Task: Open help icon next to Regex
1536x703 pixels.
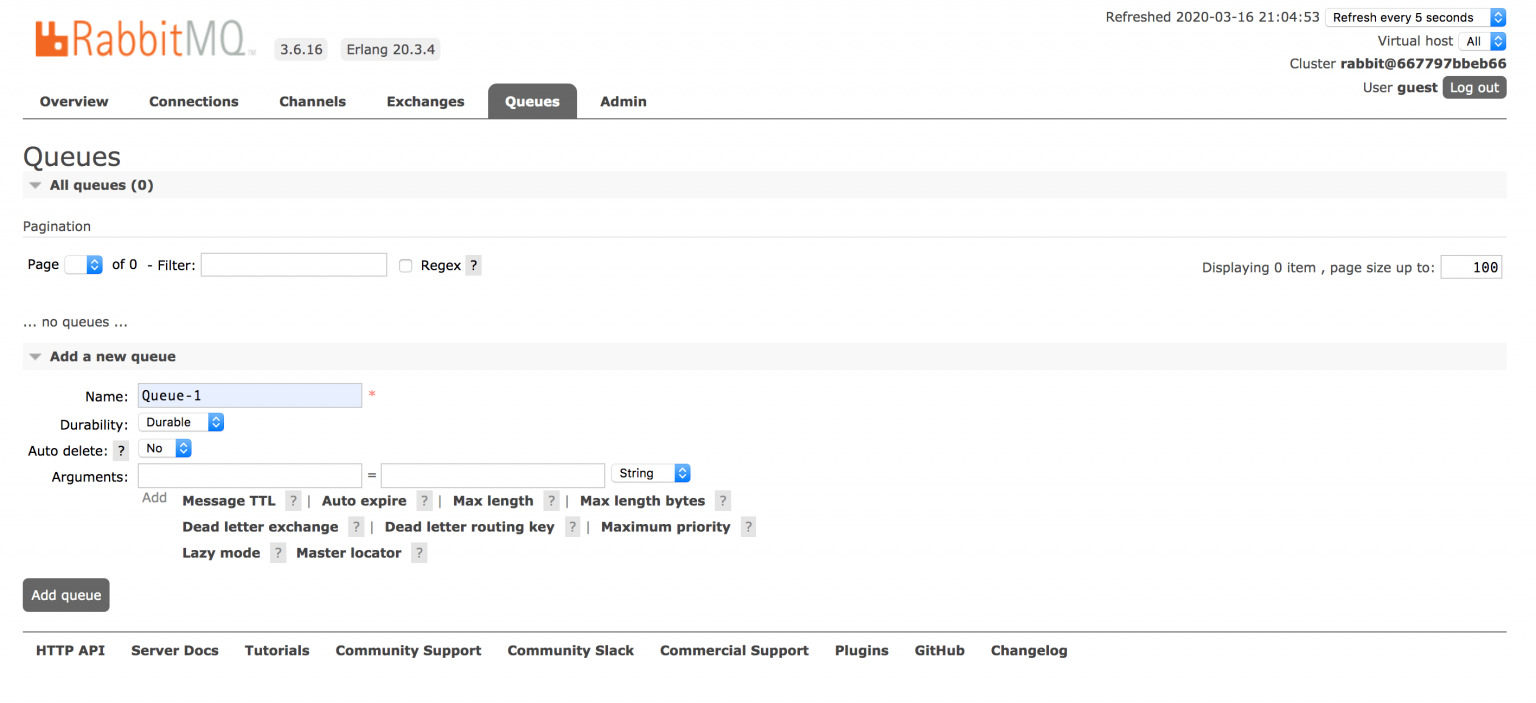Action: point(474,266)
